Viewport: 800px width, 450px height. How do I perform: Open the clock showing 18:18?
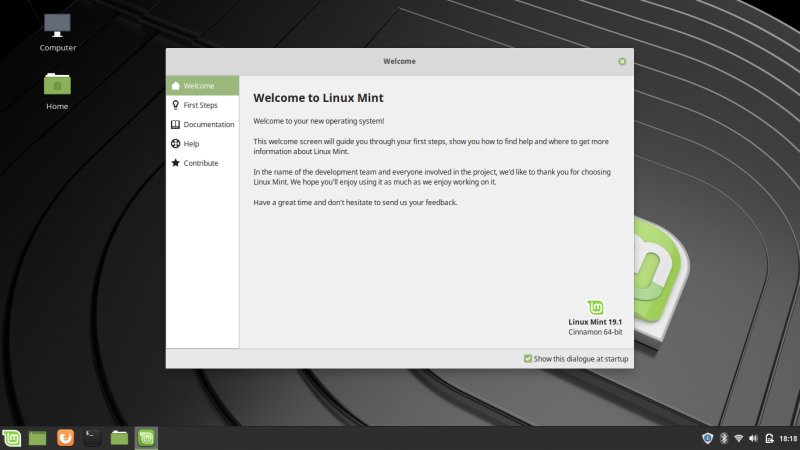point(788,438)
